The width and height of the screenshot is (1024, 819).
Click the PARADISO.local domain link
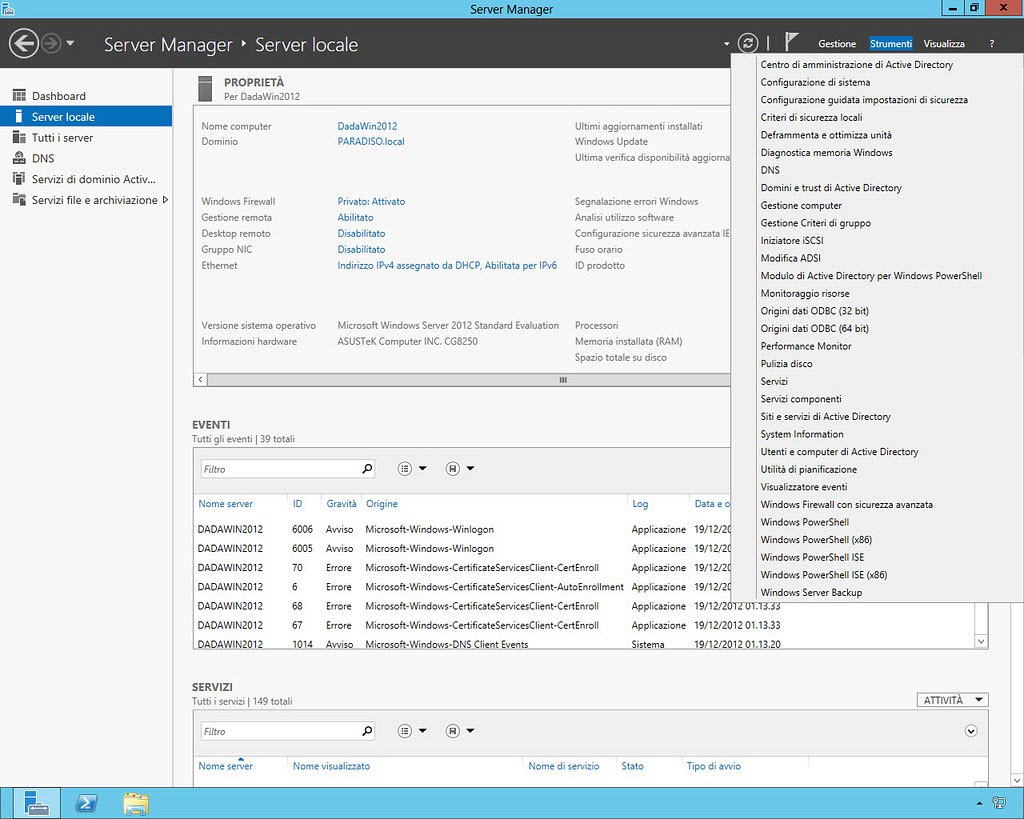coord(371,141)
